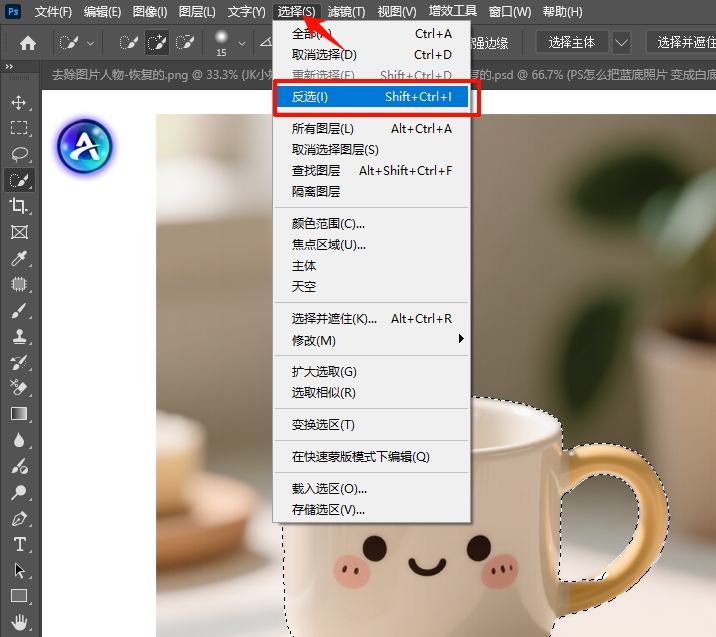The height and width of the screenshot is (637, 716).
Task: Choose All Layers (所有图层) menu entry
Action: click(x=372, y=129)
